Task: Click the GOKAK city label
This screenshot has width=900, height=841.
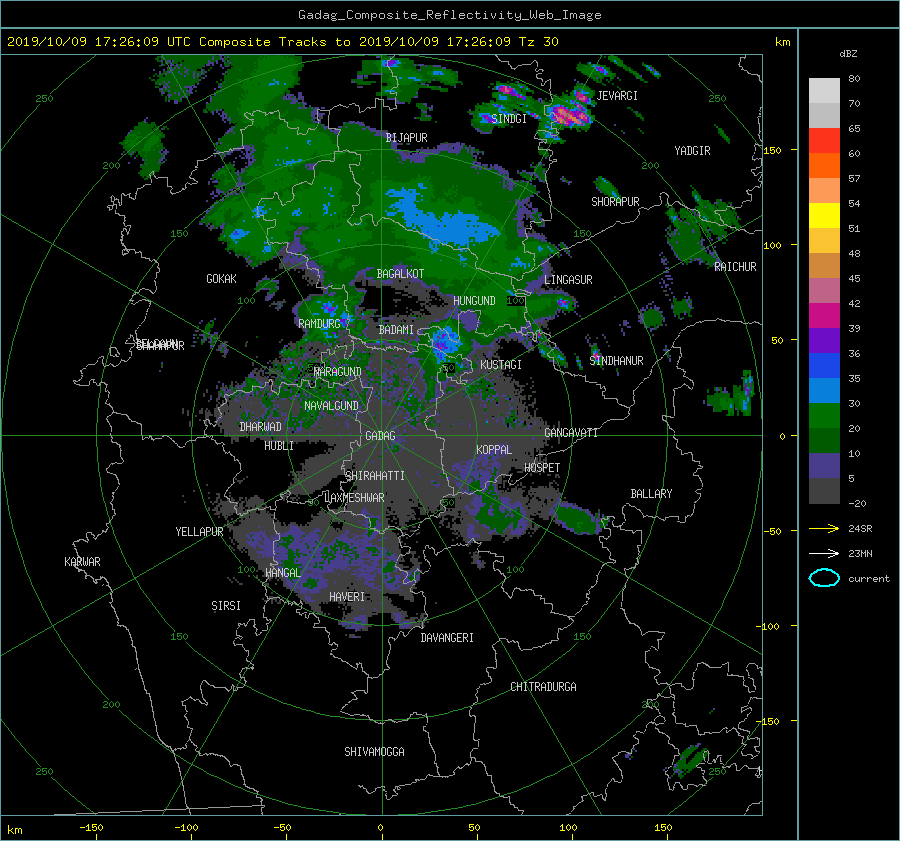Action: click(x=221, y=278)
